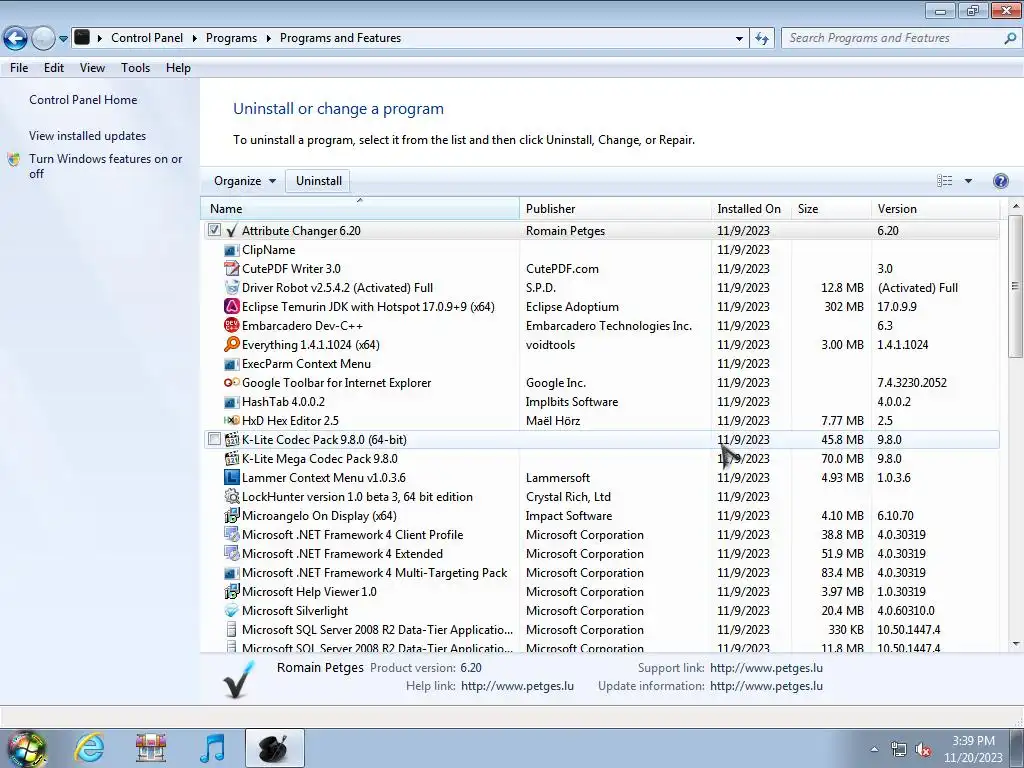The width and height of the screenshot is (1024, 768).
Task: Click the refresh button beside address bar
Action: [x=761, y=39]
